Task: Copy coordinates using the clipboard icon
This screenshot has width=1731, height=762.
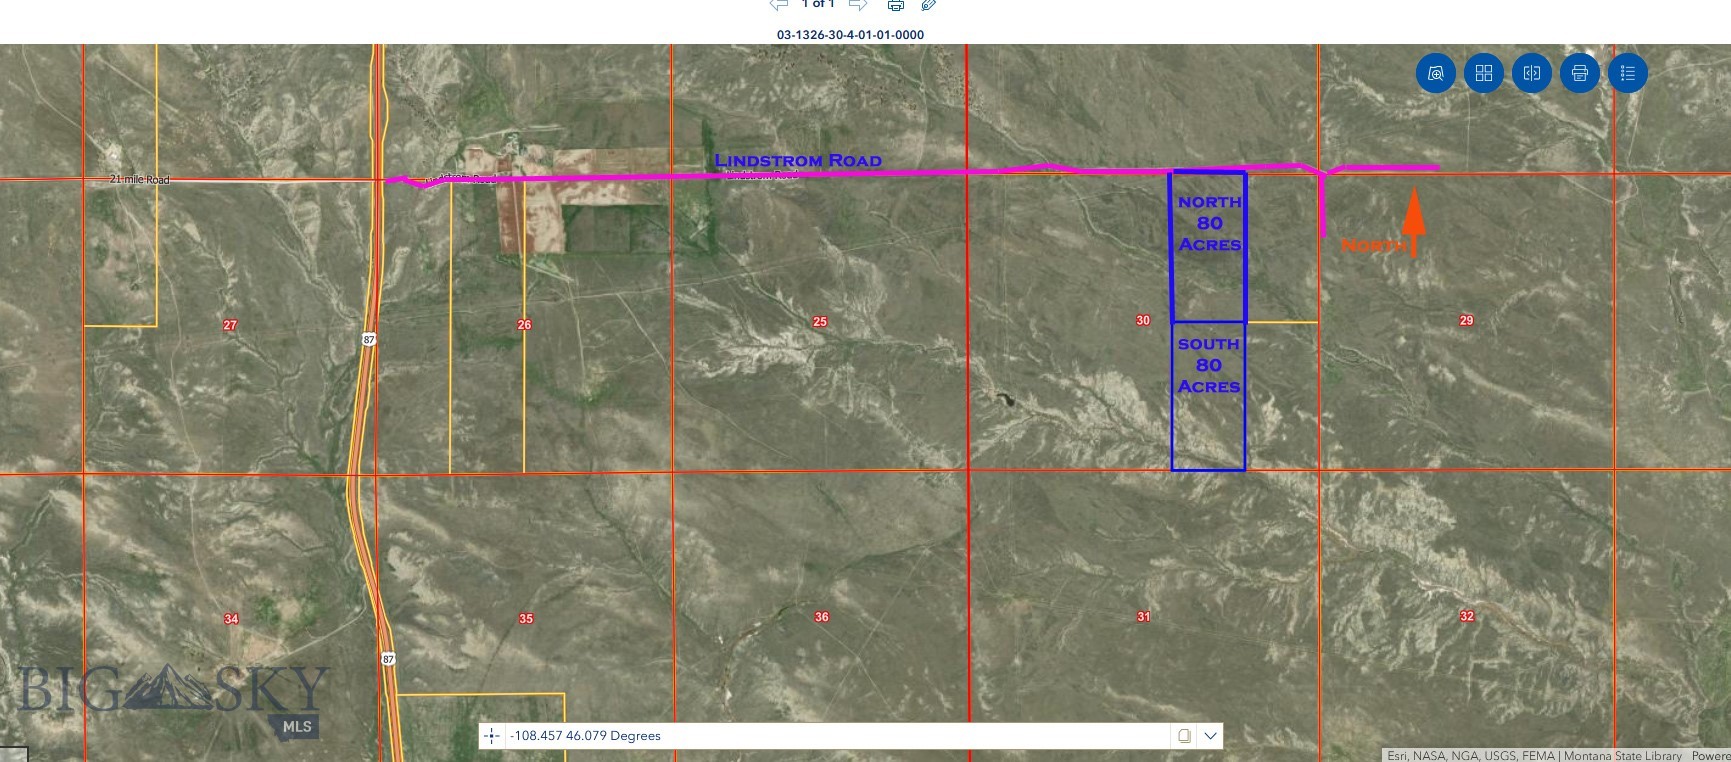Action: tap(1184, 736)
